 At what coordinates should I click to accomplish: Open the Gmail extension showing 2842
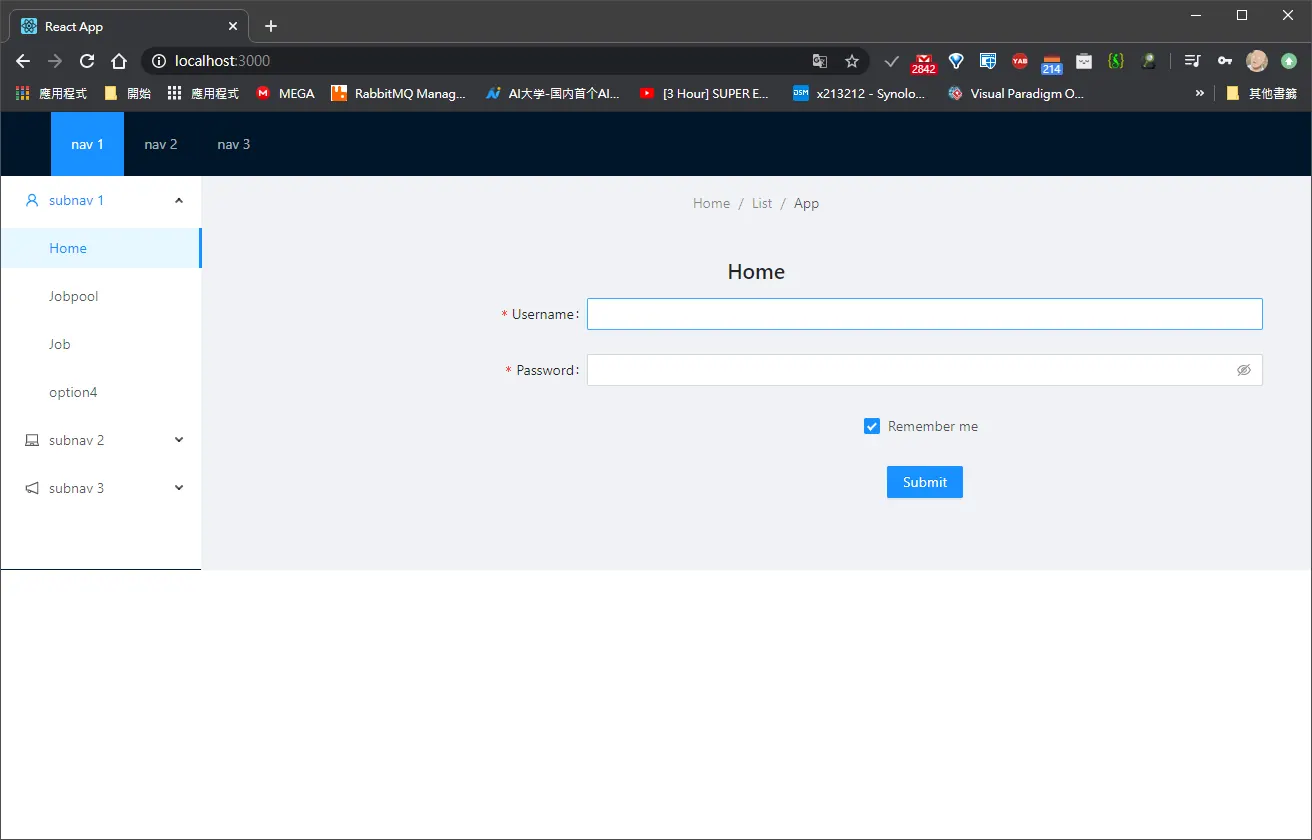[923, 63]
